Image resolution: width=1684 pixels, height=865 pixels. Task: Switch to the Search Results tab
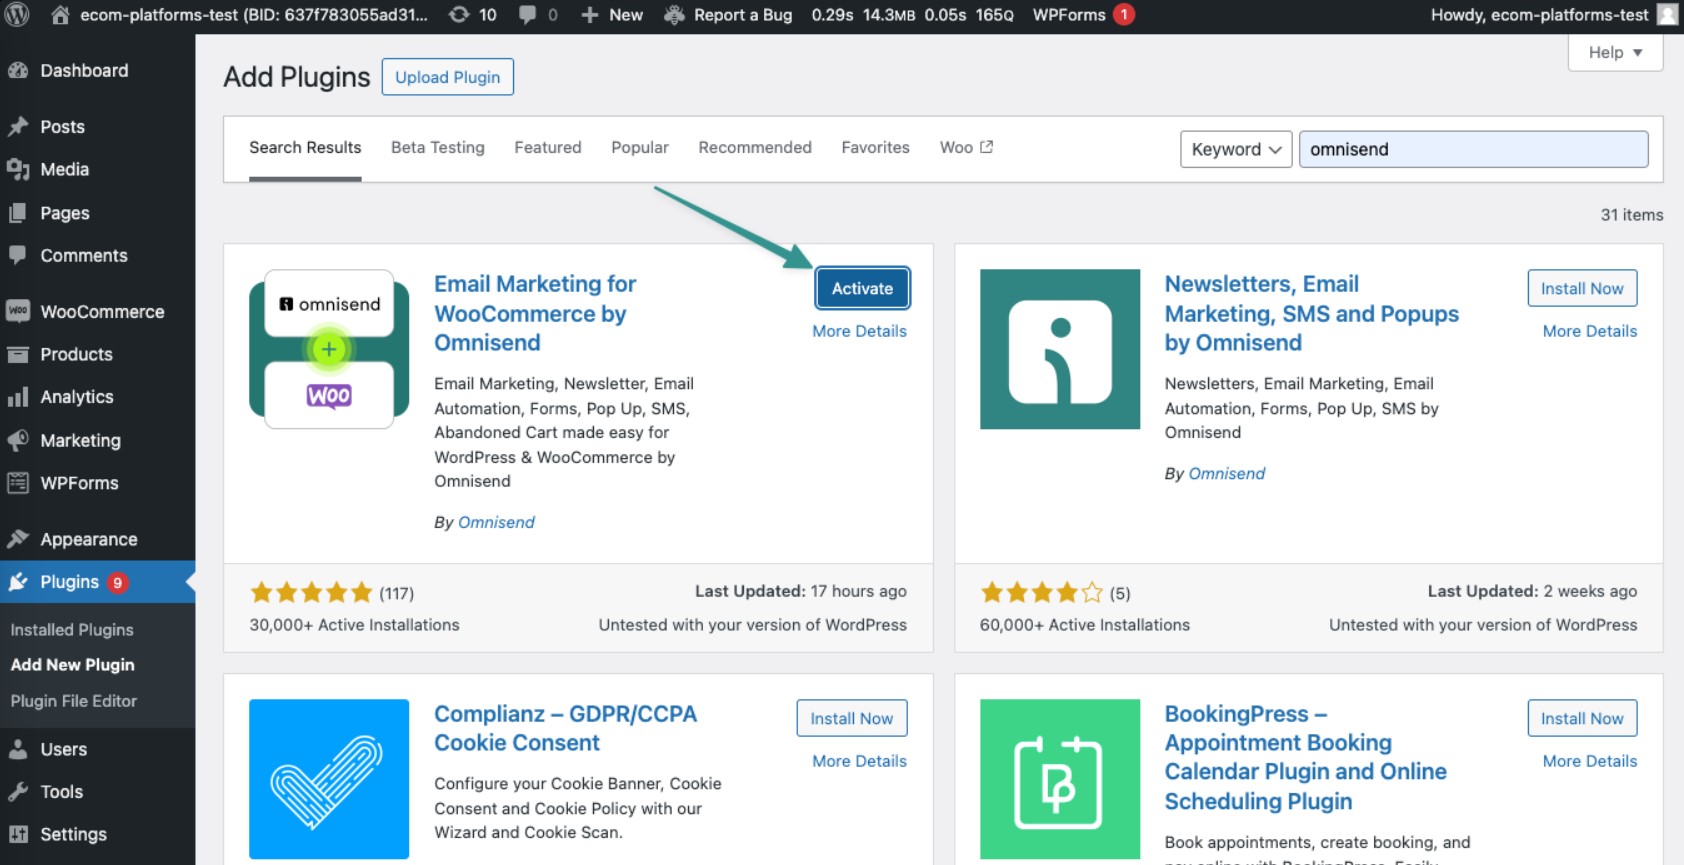coord(305,148)
